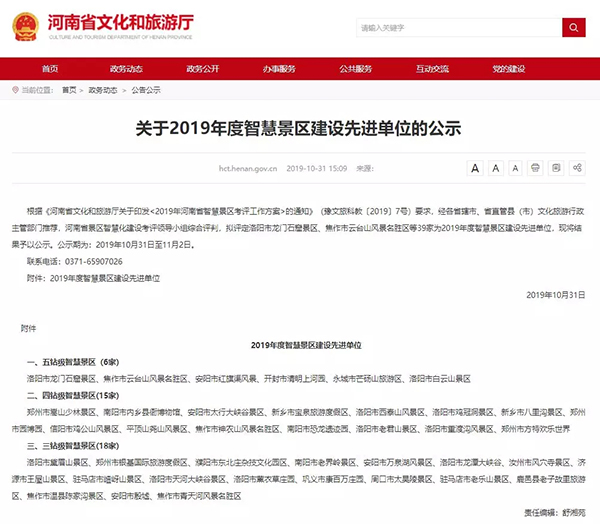The height and width of the screenshot is (524, 600).
Task: Select the largest font size A icon
Action: pos(475,168)
